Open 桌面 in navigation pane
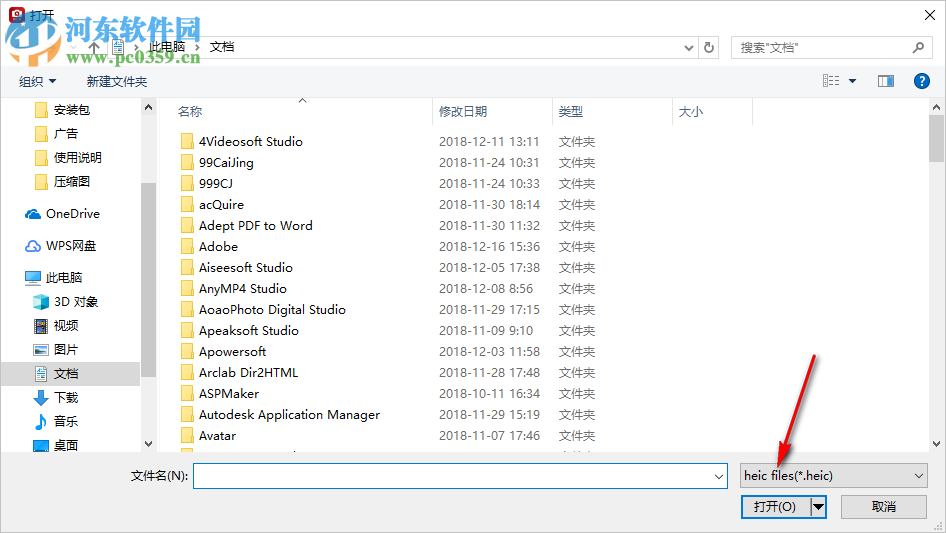The image size is (946, 533). pyautogui.click(x=56, y=445)
